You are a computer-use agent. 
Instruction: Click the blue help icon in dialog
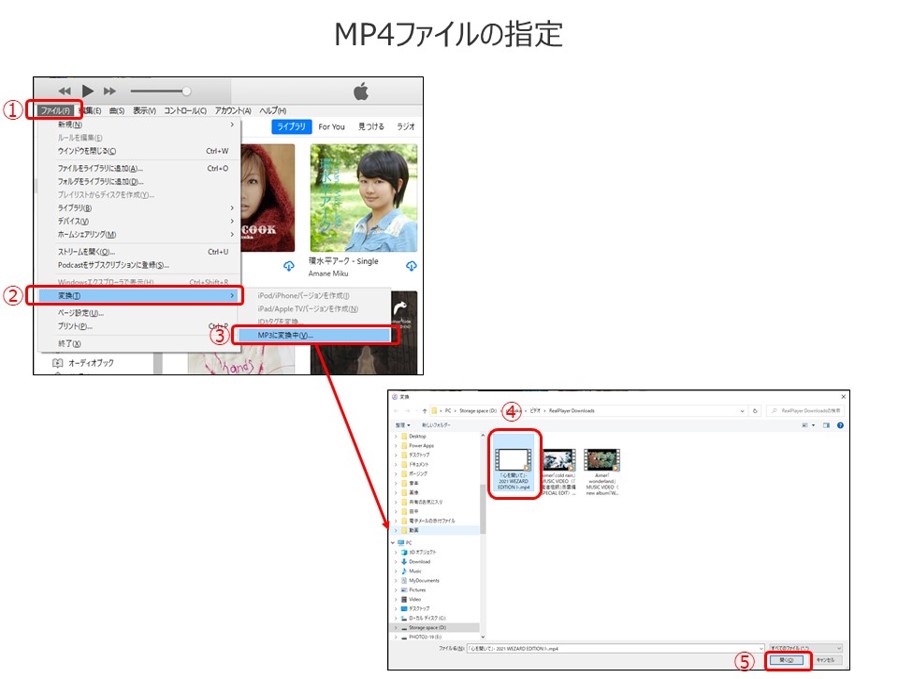(840, 425)
